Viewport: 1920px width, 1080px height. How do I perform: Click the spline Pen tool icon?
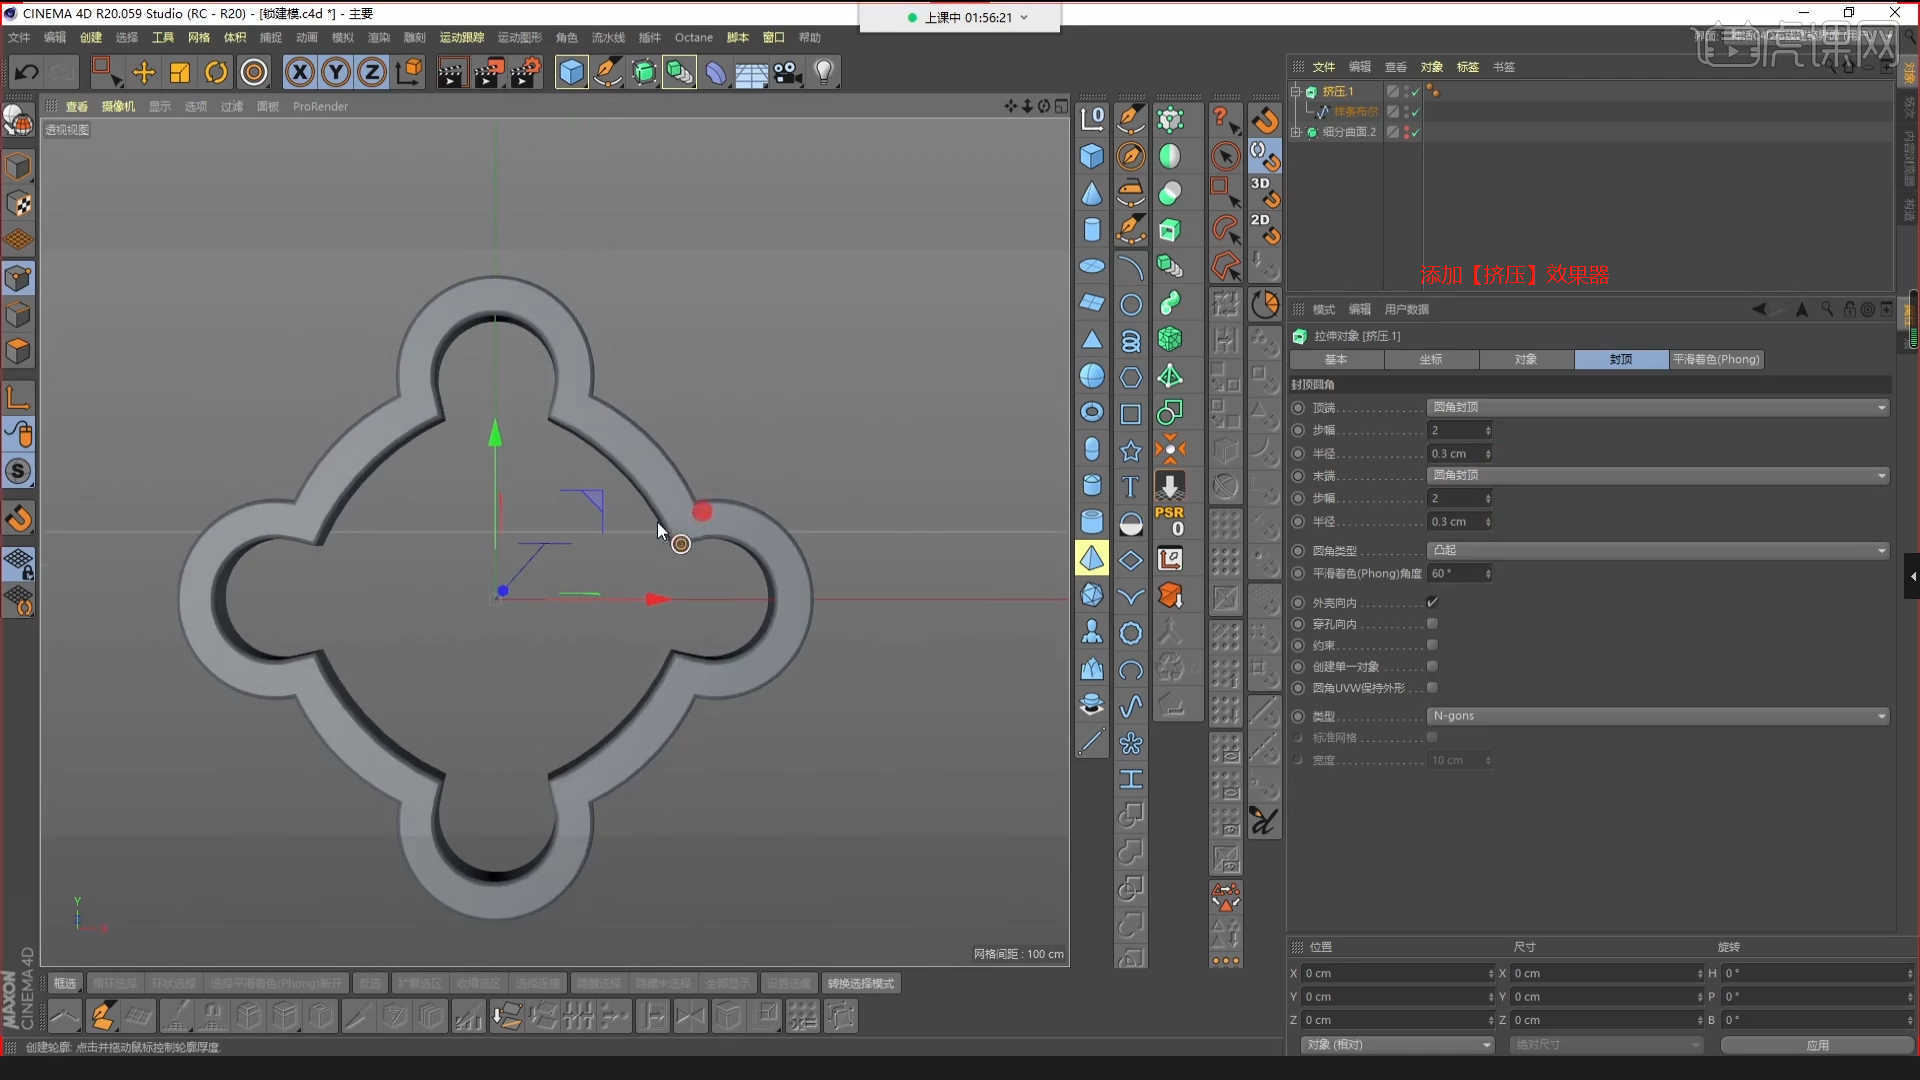tap(607, 72)
